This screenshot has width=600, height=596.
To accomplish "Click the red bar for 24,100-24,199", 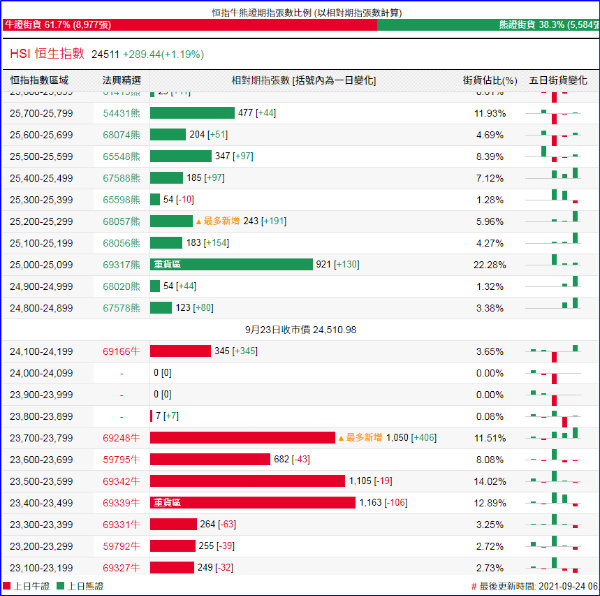I will (180, 351).
